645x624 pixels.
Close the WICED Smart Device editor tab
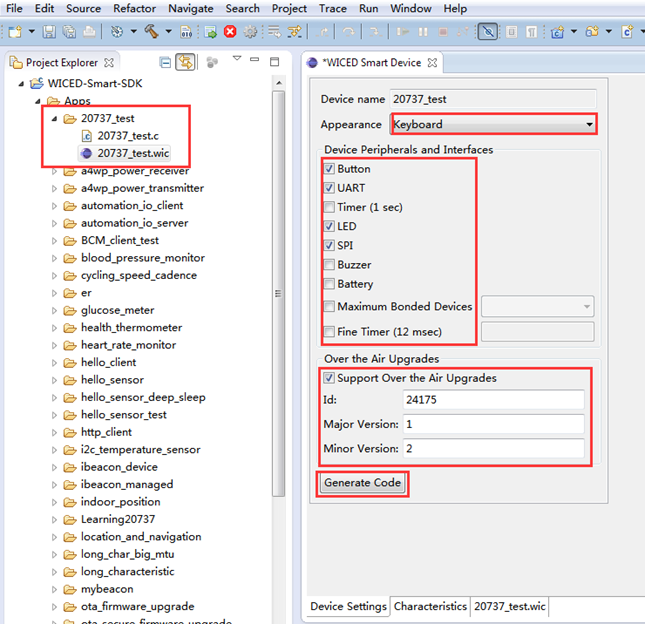point(432,63)
